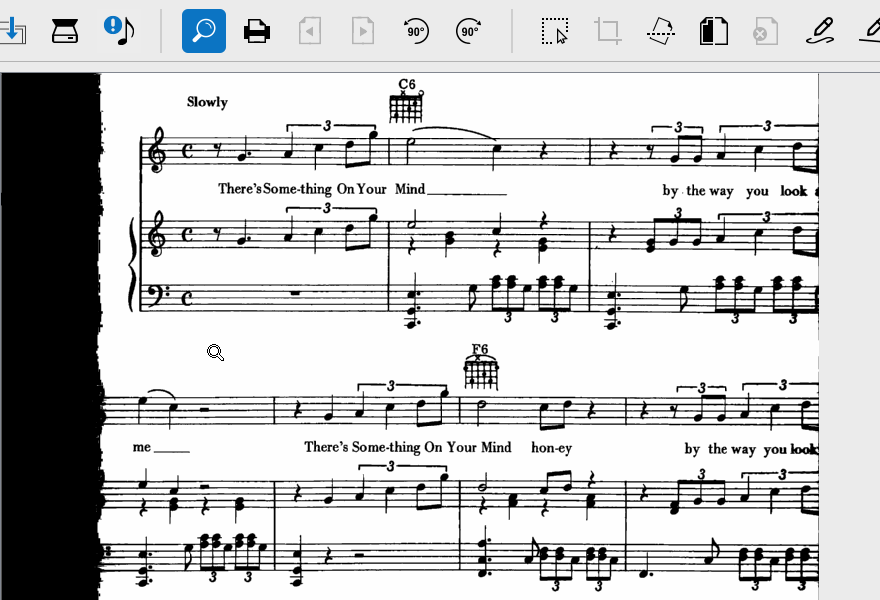The width and height of the screenshot is (880, 600).
Task: Select the pen drawing tool
Action: coord(820,31)
